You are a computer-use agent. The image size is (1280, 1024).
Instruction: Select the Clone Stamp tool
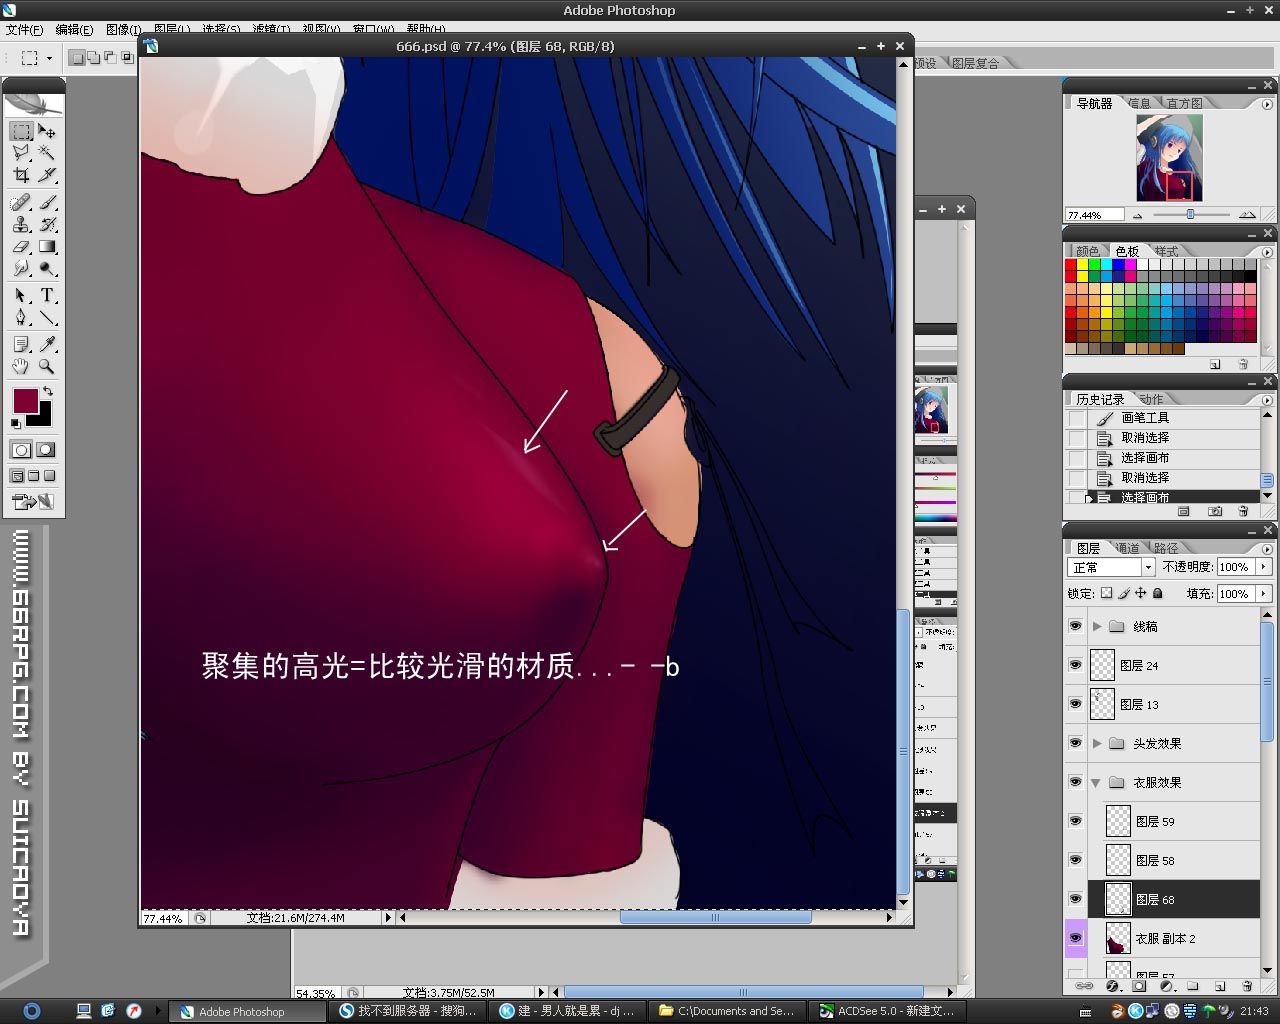(21, 224)
